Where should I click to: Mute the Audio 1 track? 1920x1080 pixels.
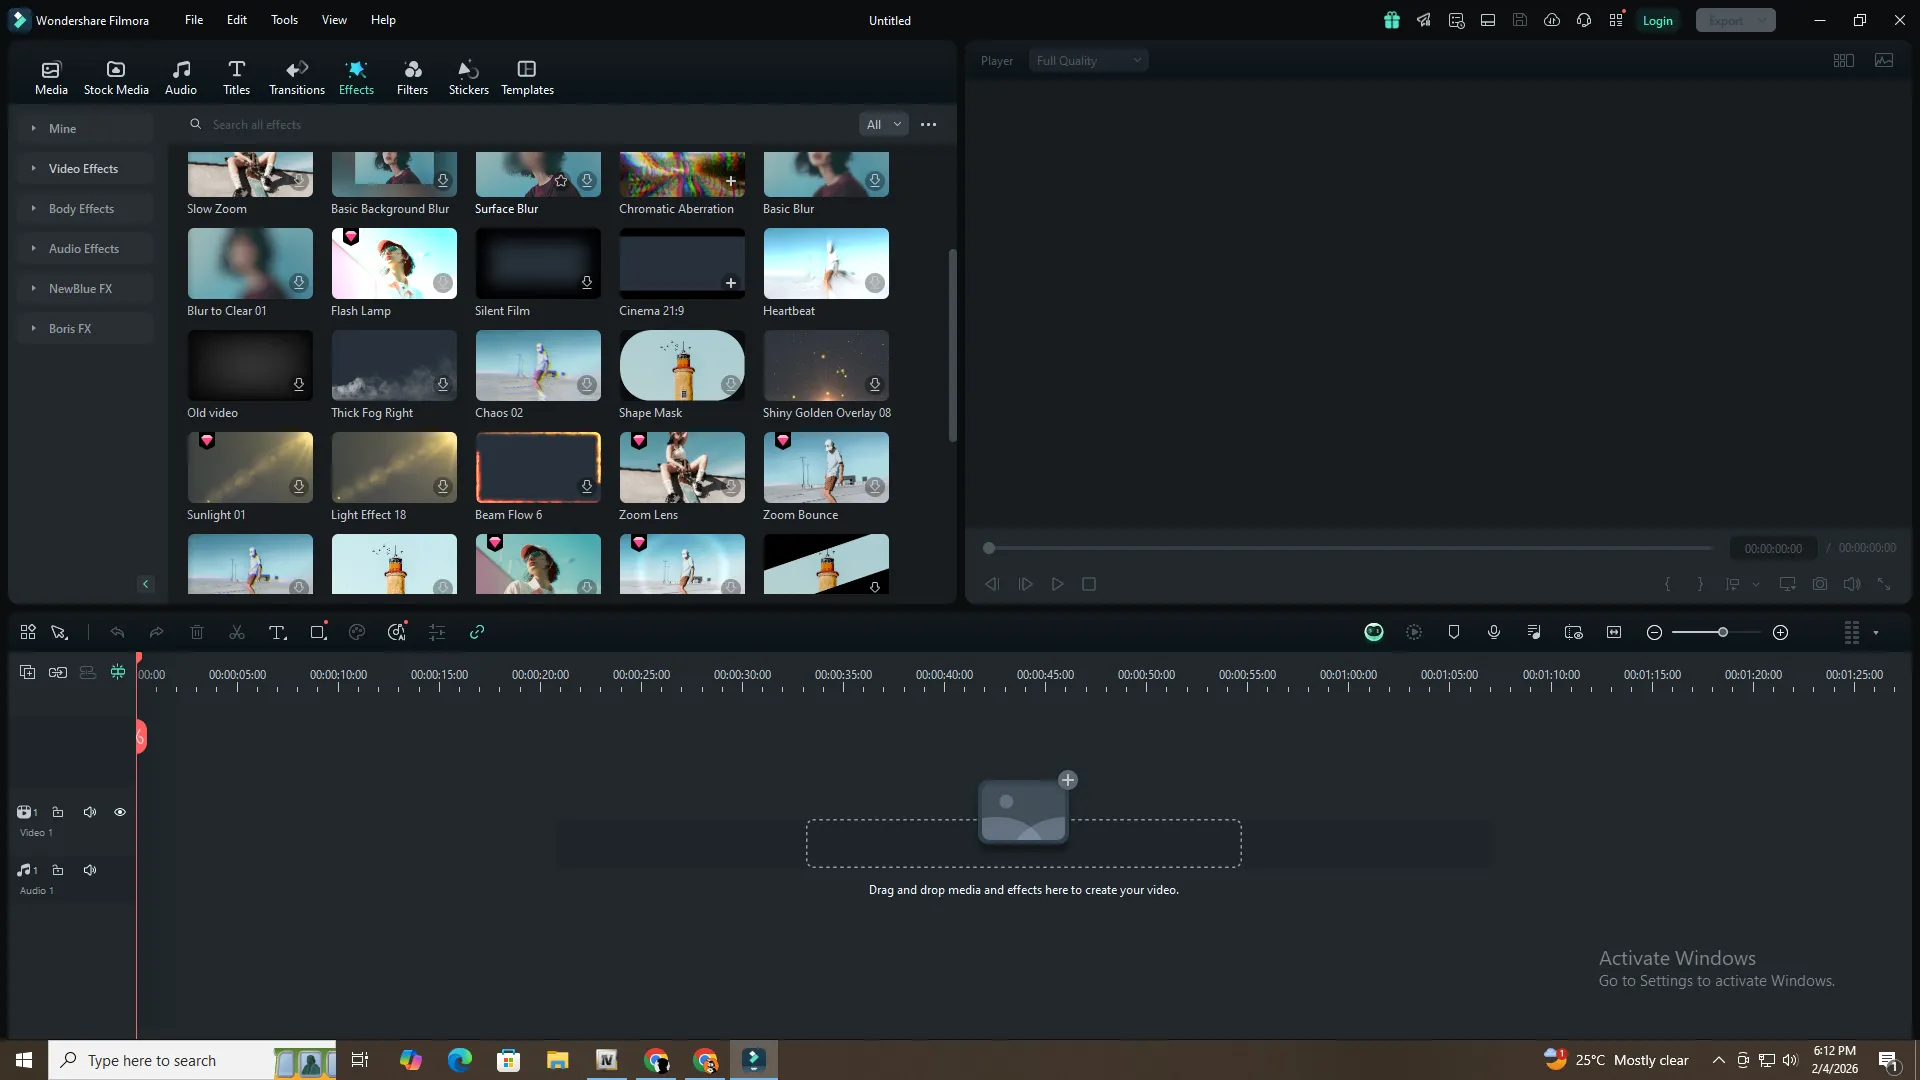point(90,870)
